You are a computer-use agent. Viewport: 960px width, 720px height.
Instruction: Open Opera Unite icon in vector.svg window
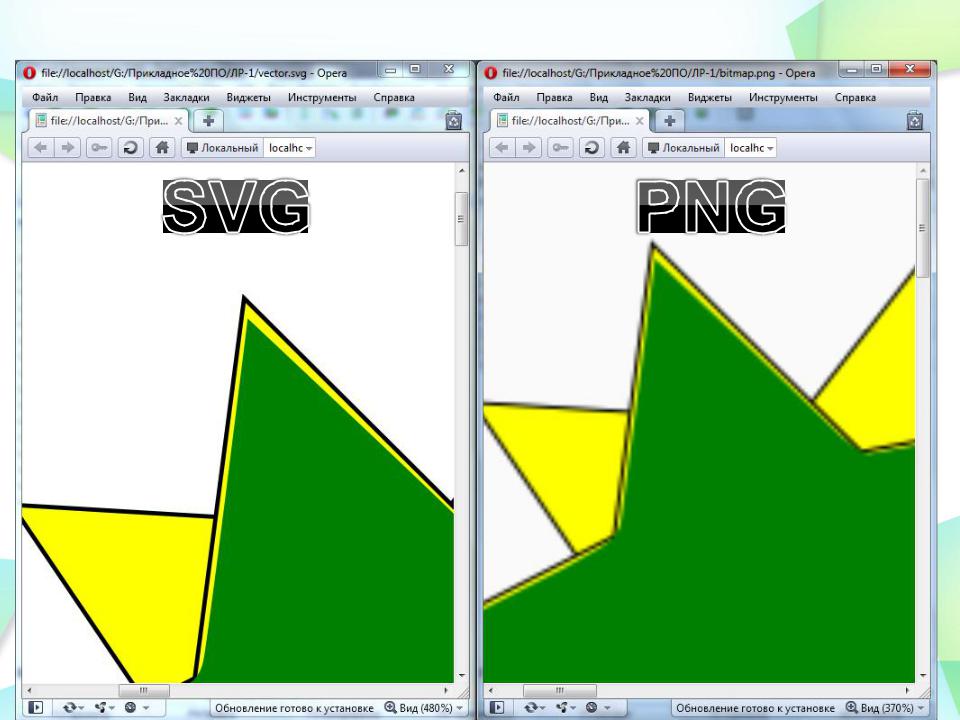[100, 708]
